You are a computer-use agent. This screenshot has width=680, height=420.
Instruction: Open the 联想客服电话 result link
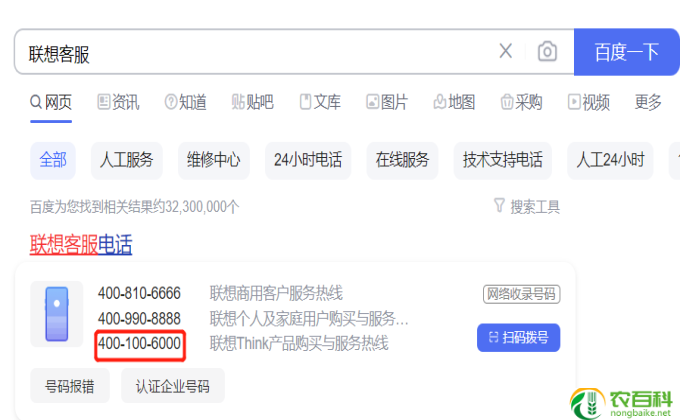coord(81,244)
